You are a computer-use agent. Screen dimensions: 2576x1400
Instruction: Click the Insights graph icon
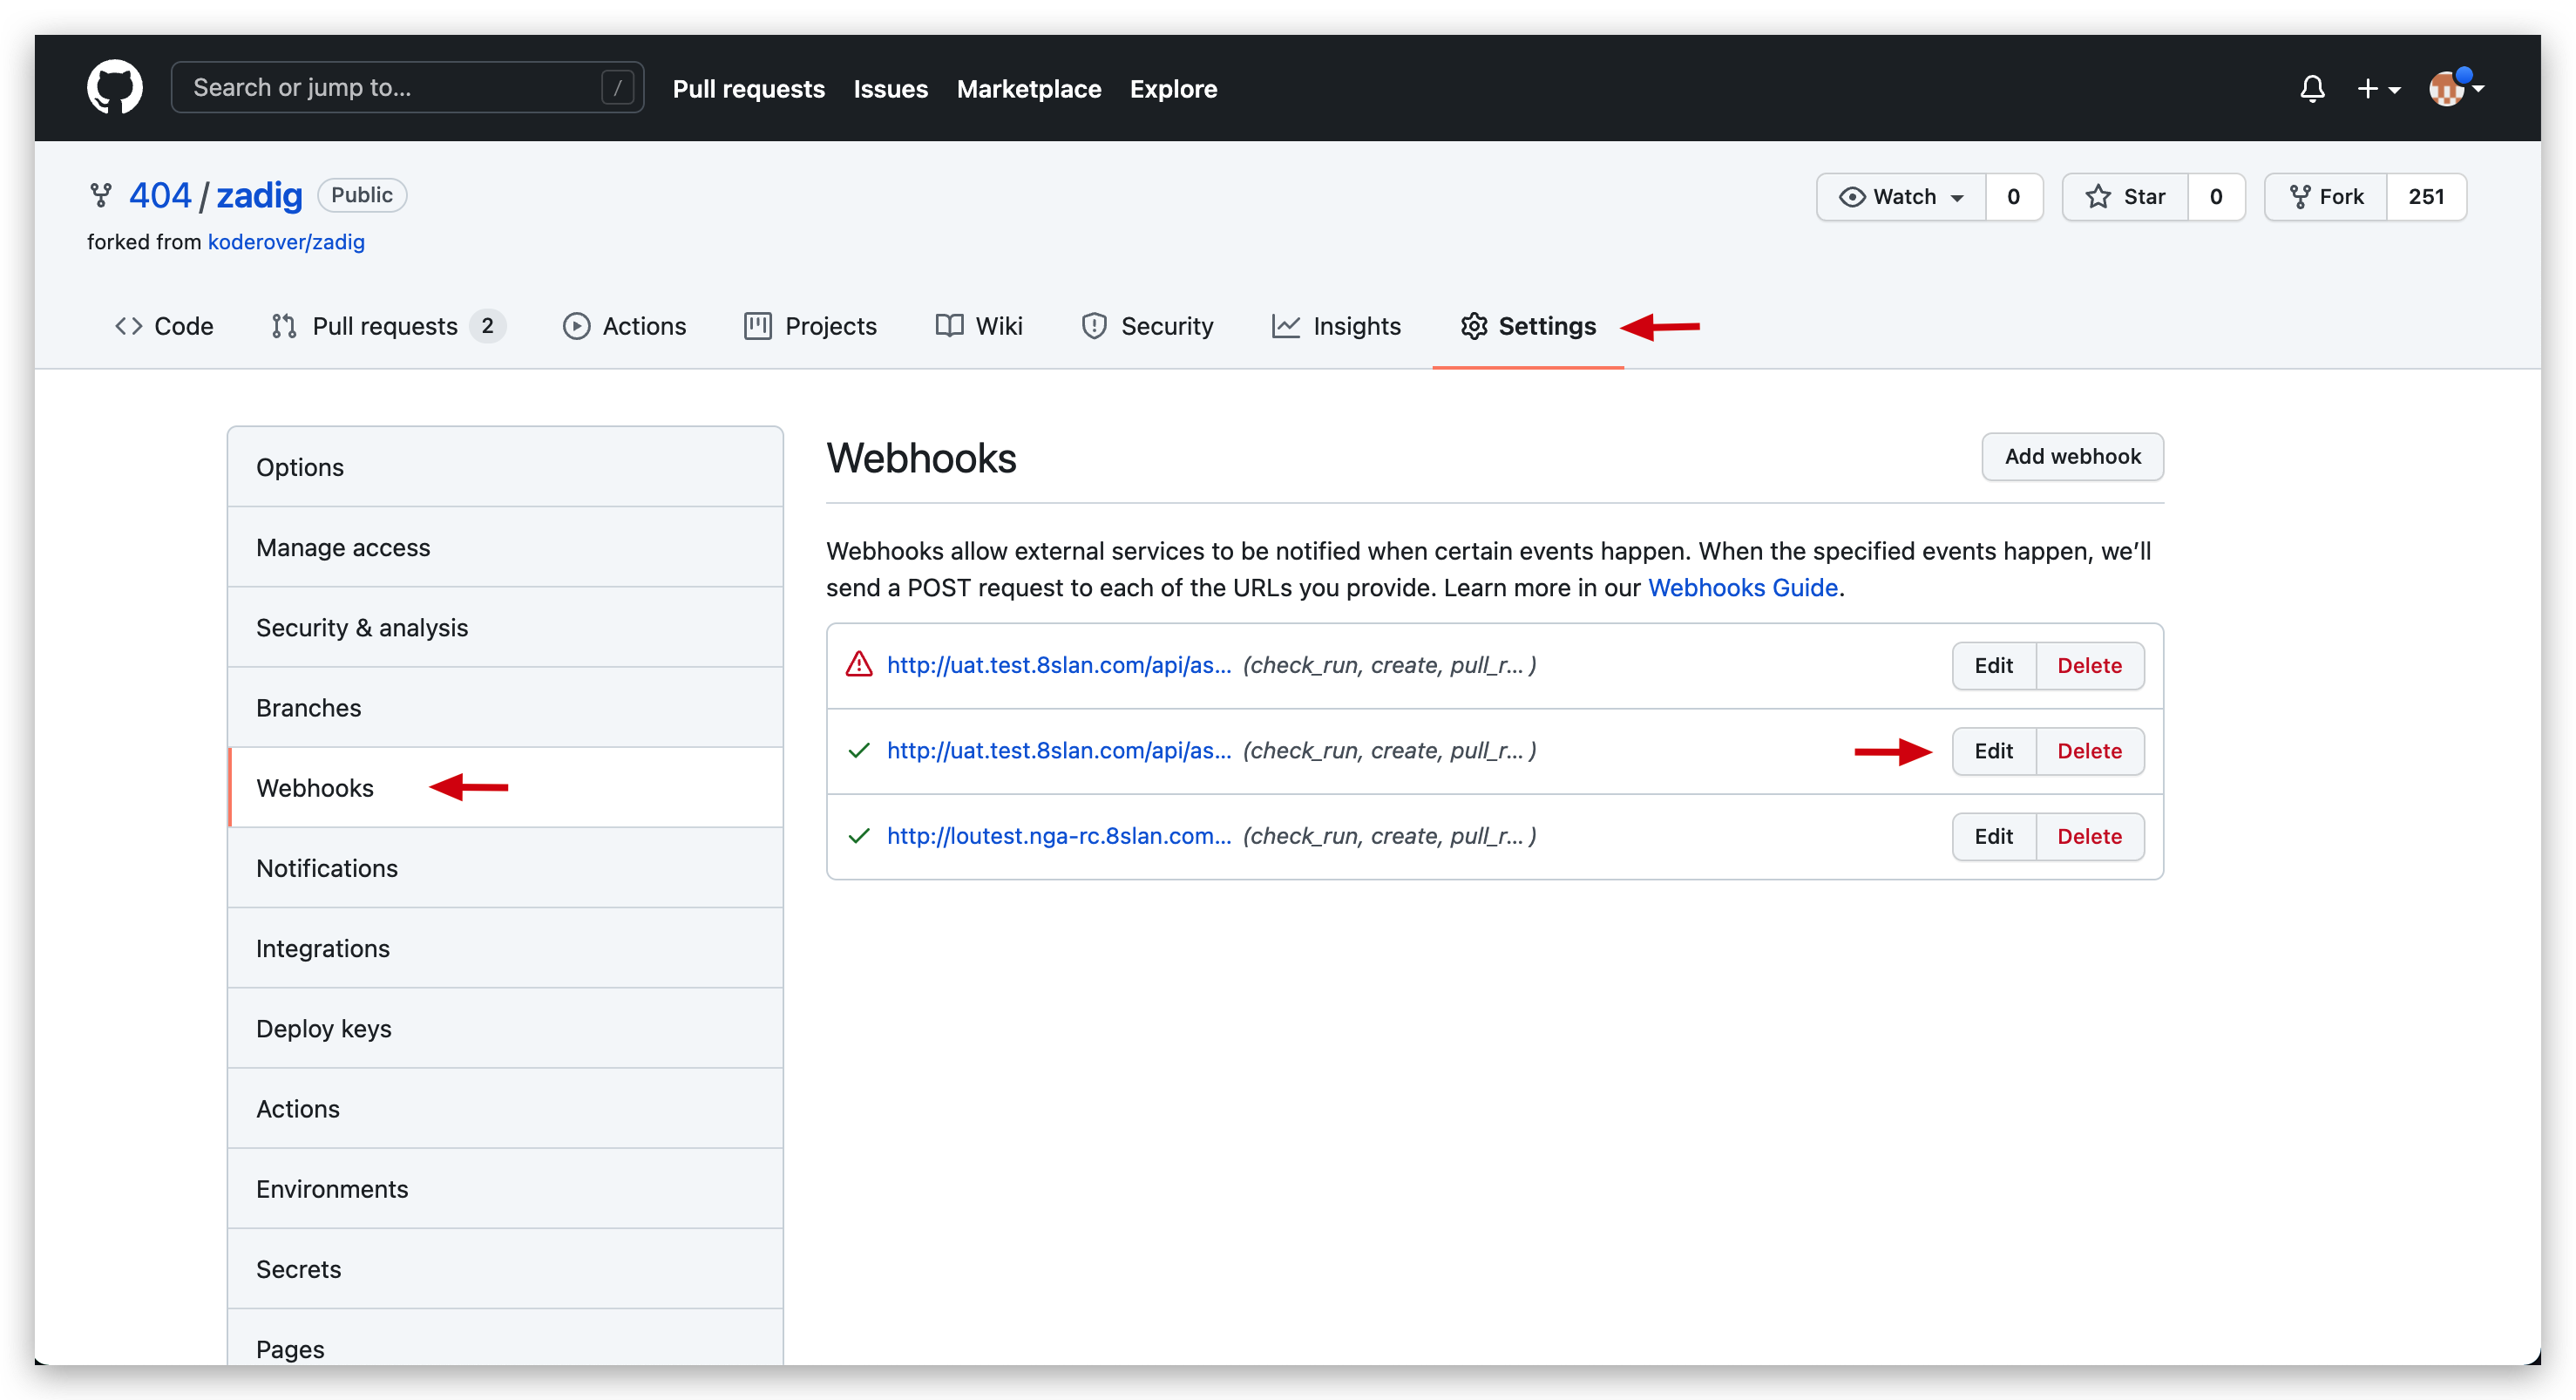1286,326
